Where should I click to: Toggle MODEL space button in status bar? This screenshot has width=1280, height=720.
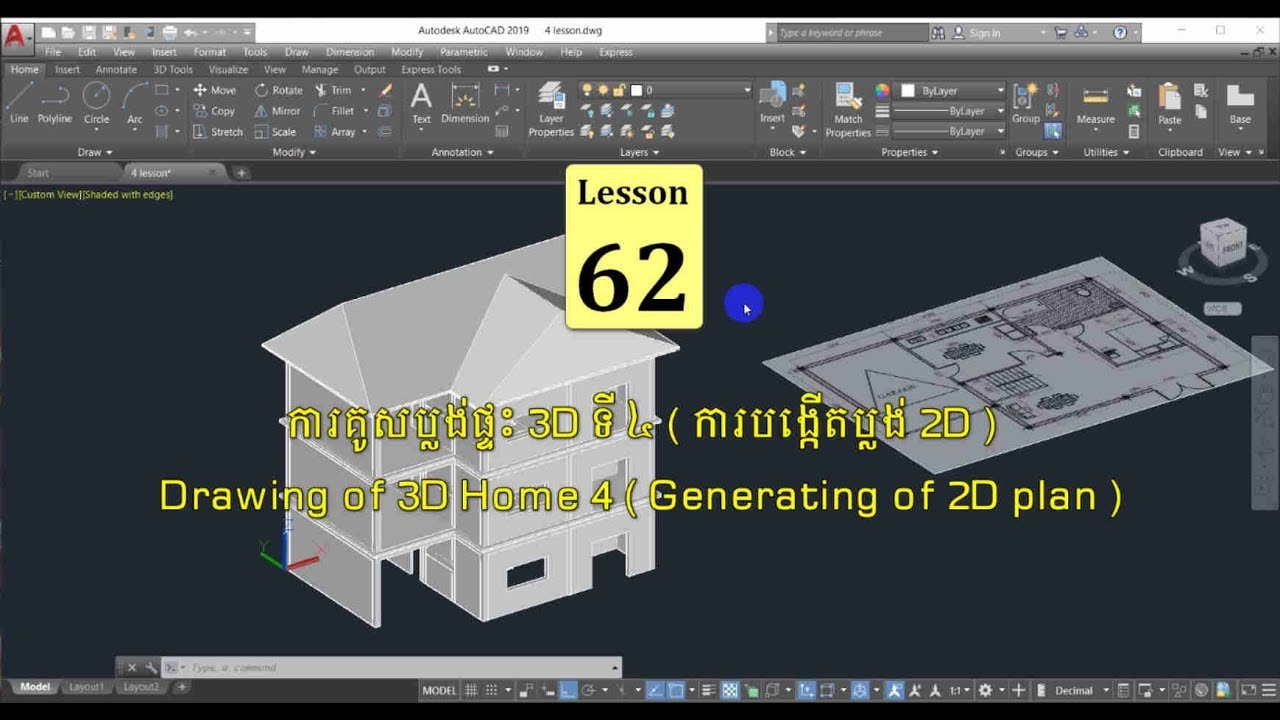(x=440, y=690)
